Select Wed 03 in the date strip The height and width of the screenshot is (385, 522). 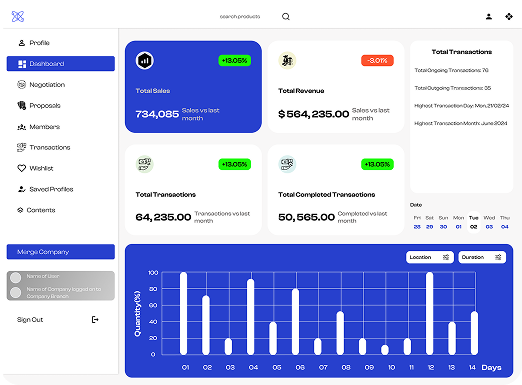pos(489,222)
